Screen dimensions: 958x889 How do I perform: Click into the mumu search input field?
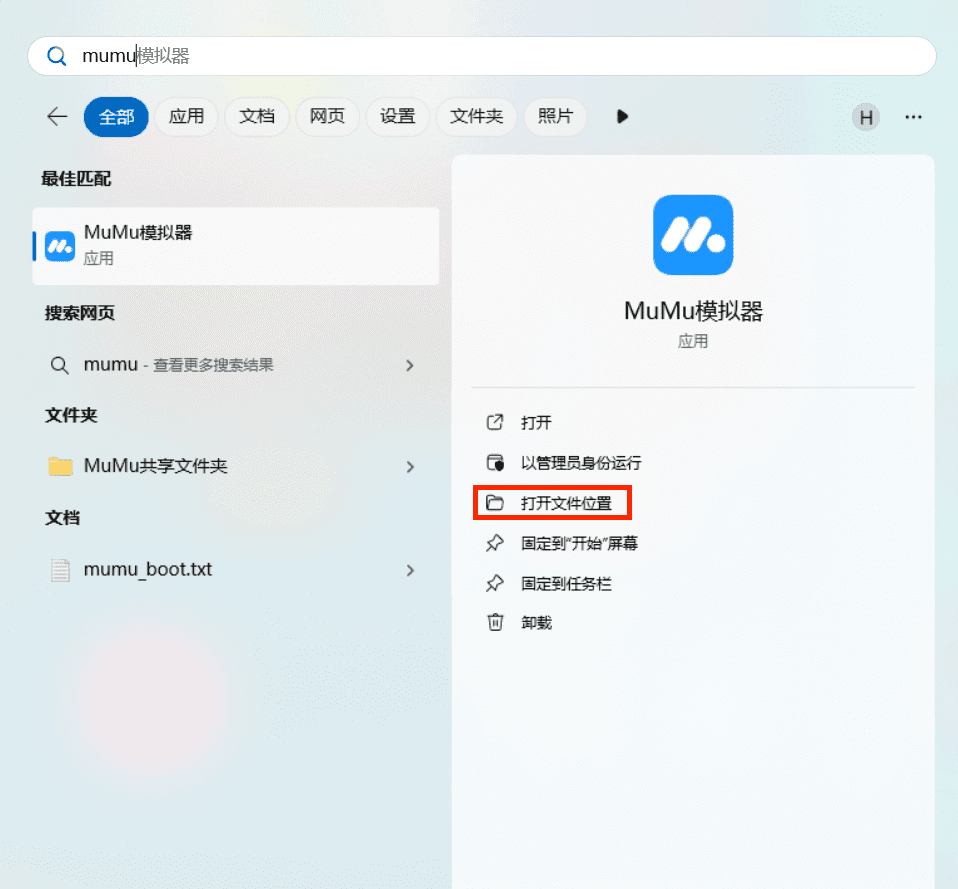(x=482, y=56)
